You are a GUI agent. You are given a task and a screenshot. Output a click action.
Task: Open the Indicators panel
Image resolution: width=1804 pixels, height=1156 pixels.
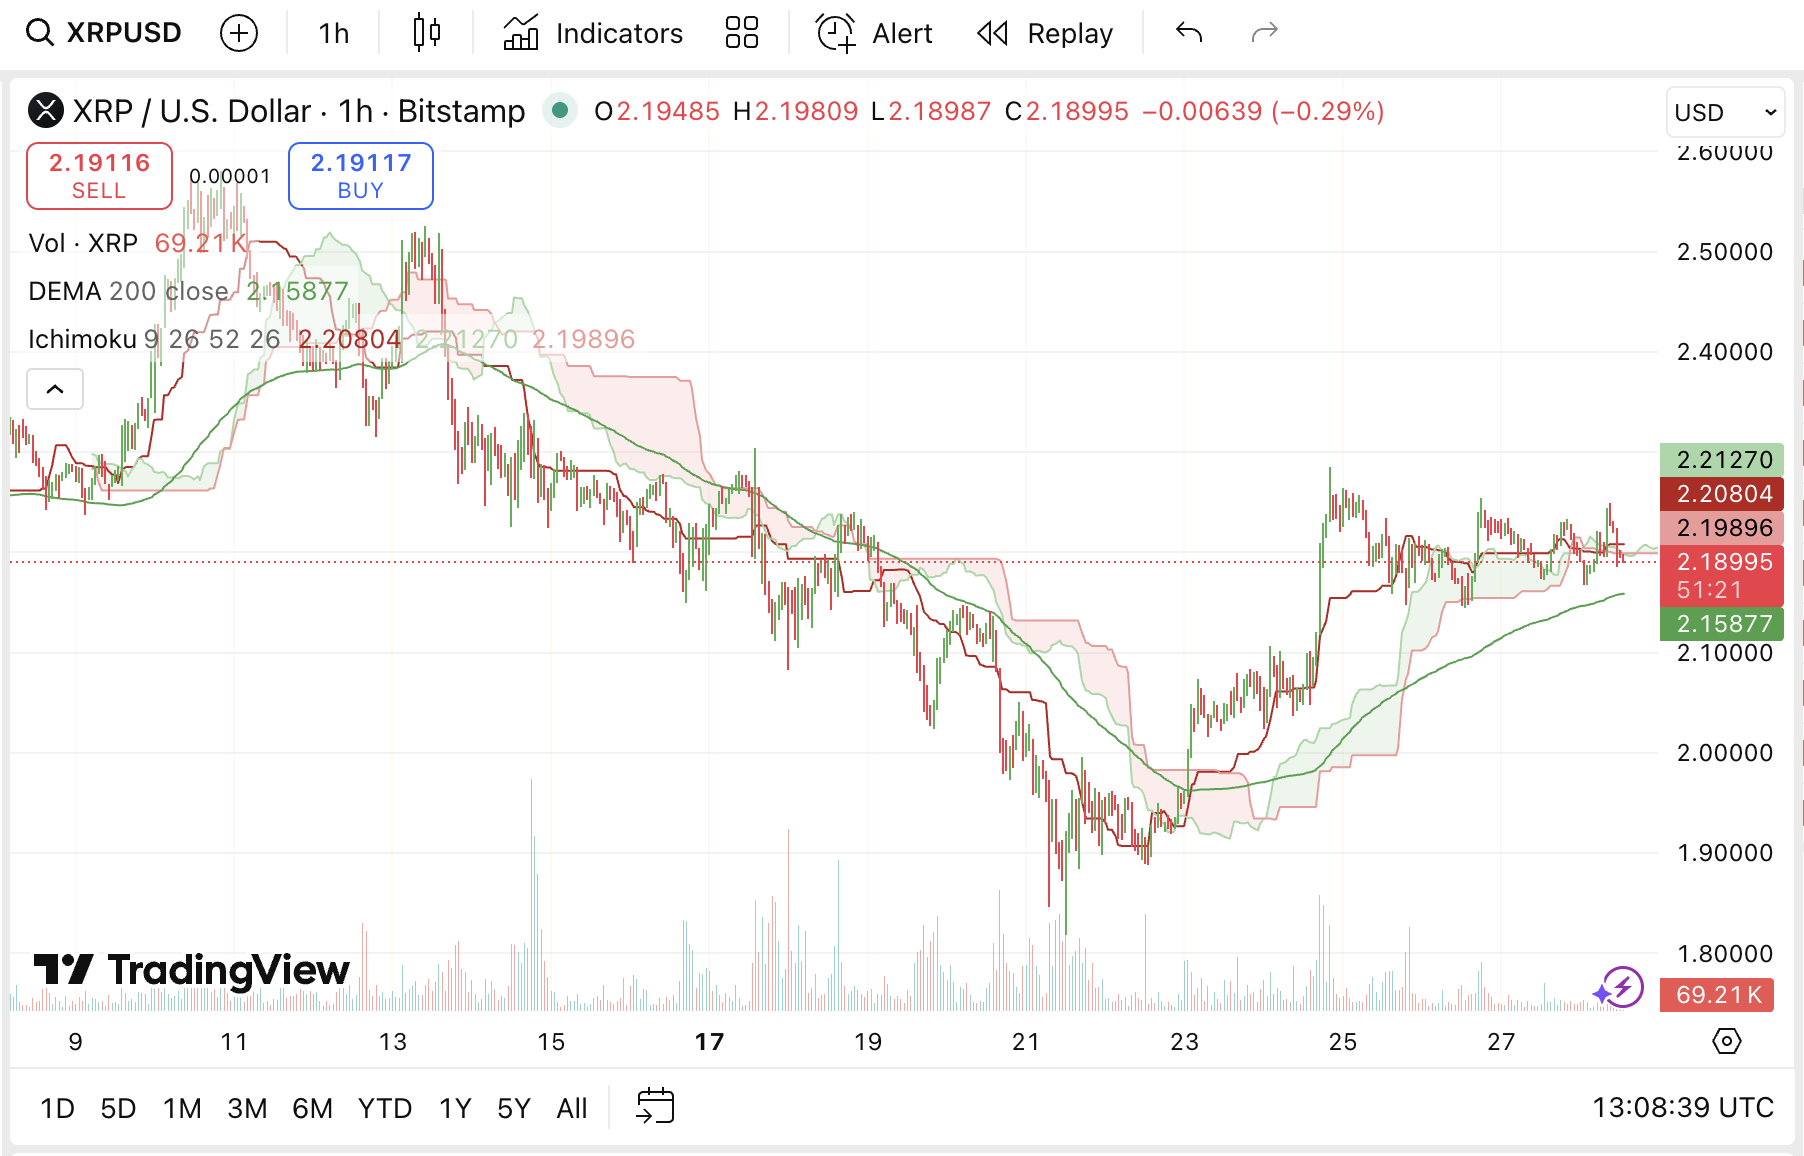pyautogui.click(x=593, y=33)
